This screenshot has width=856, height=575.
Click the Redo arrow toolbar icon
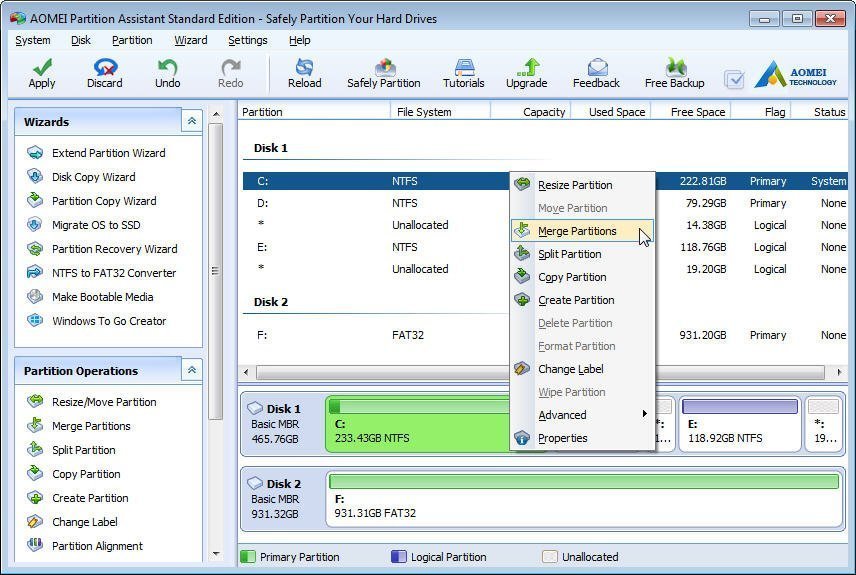pyautogui.click(x=230, y=68)
